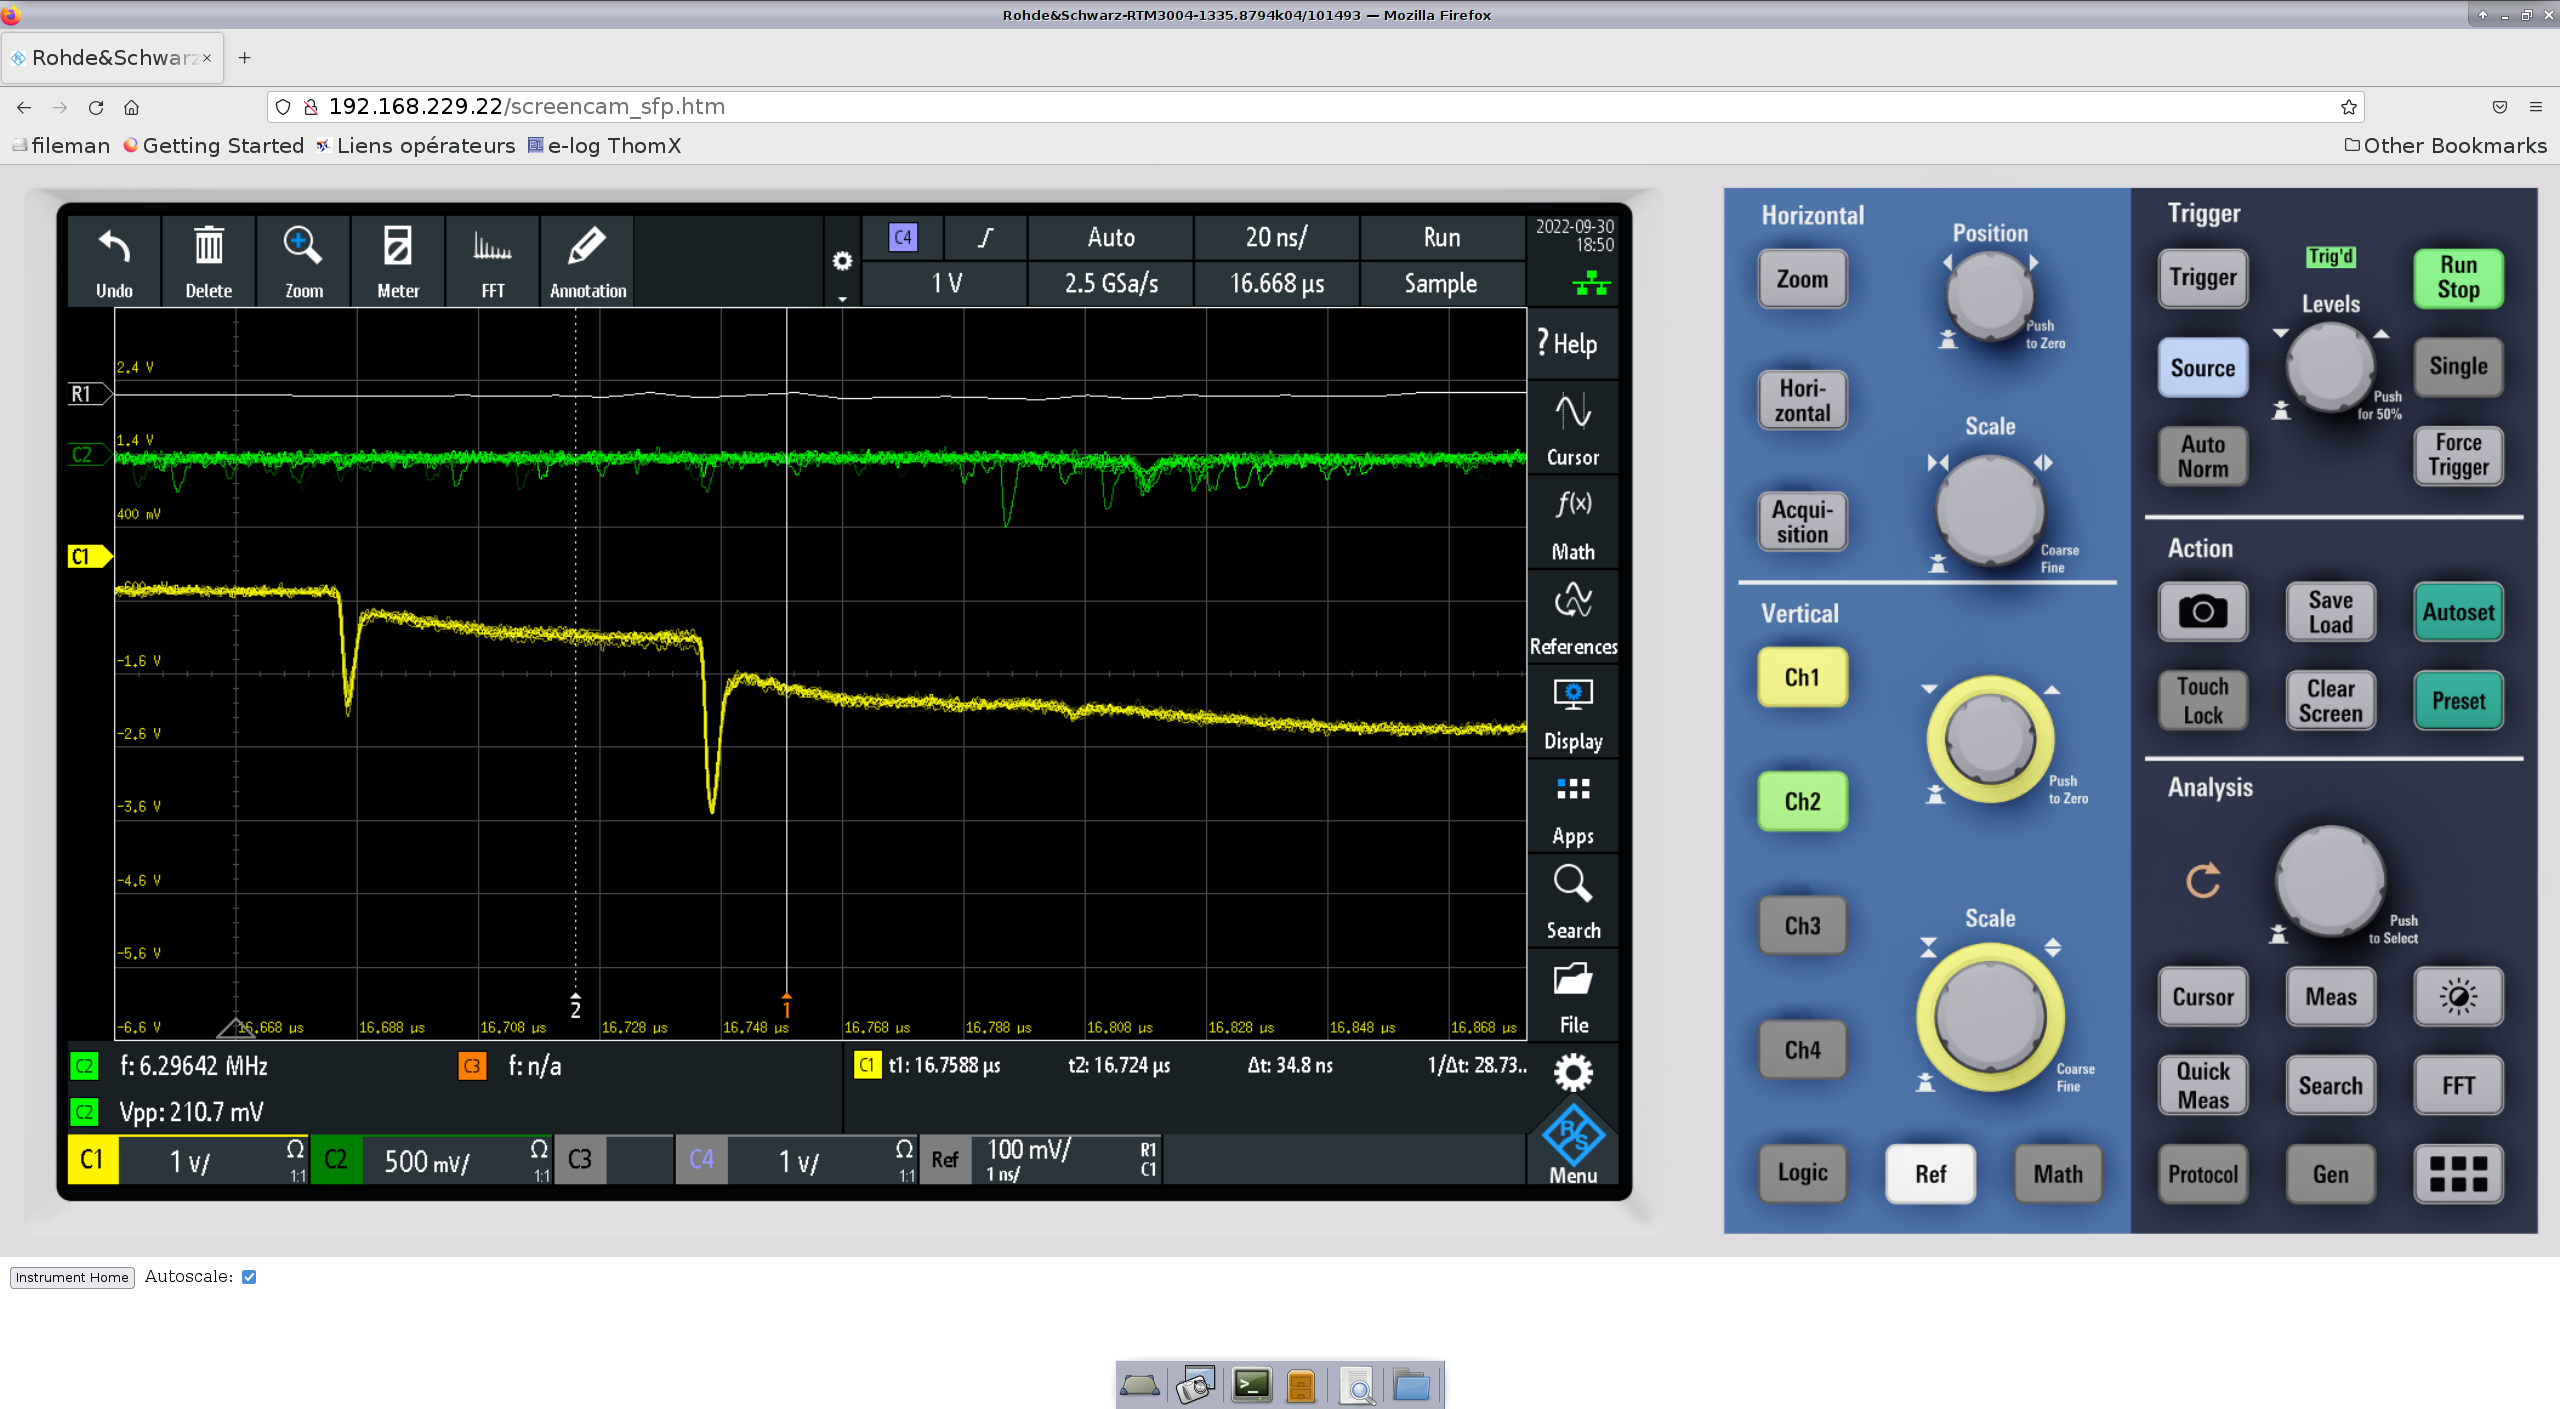Expand toolbar arrow below the gear icon

(x=842, y=298)
